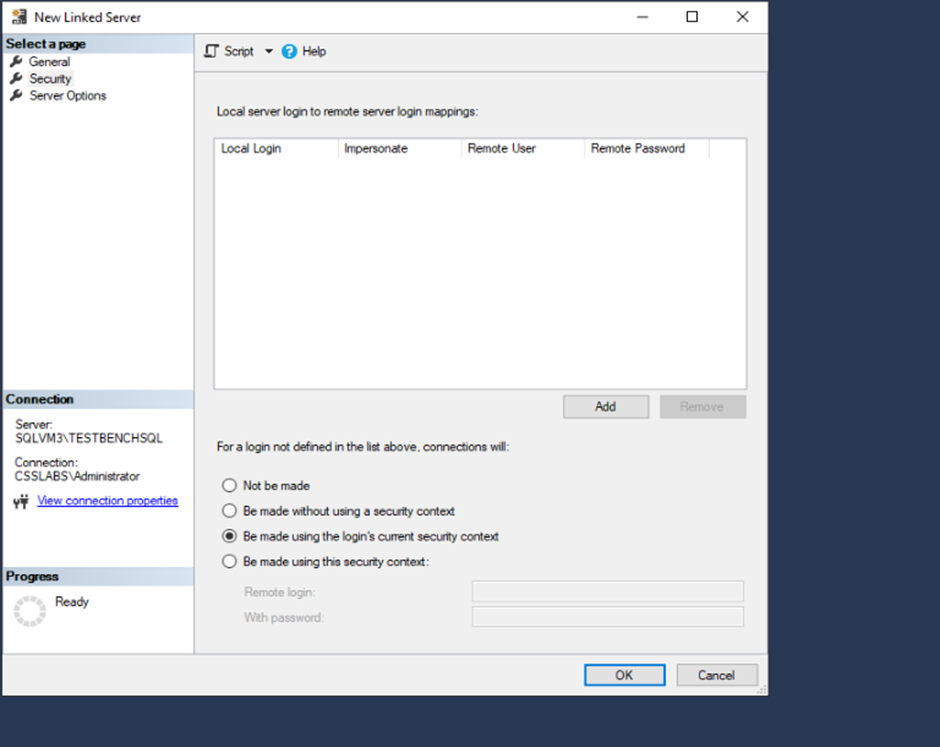Open the General page
940x747 pixels.
point(49,62)
